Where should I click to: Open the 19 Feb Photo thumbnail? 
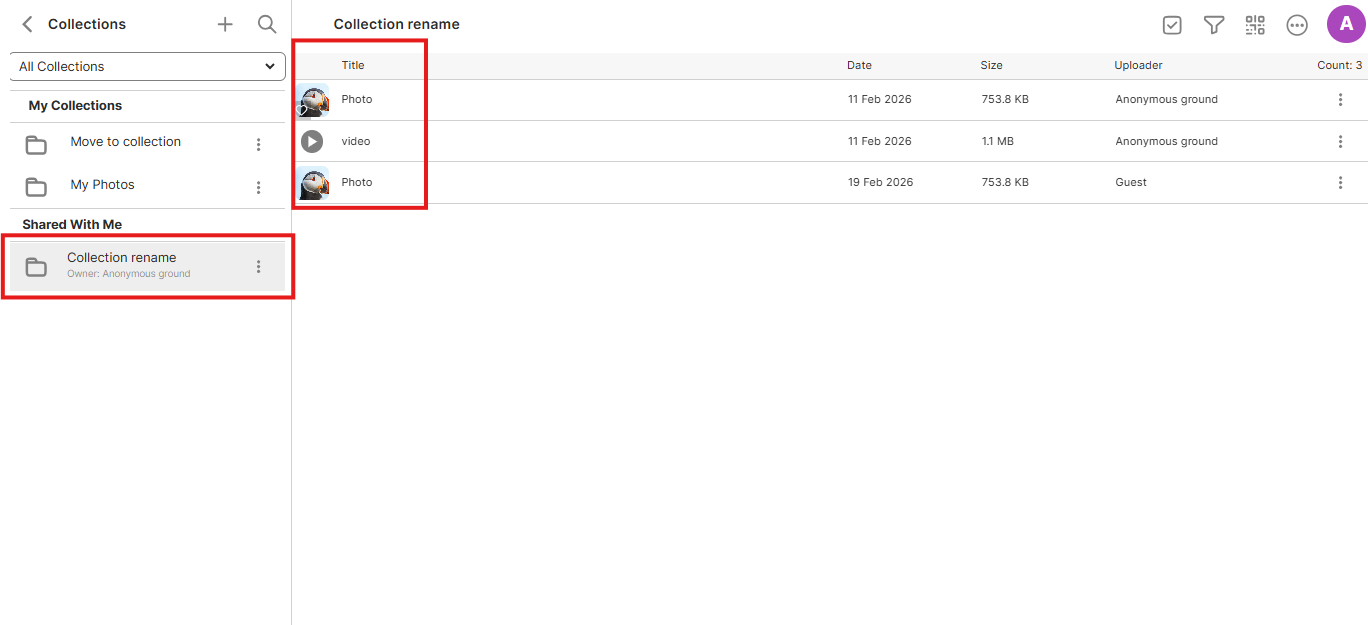tap(314, 183)
